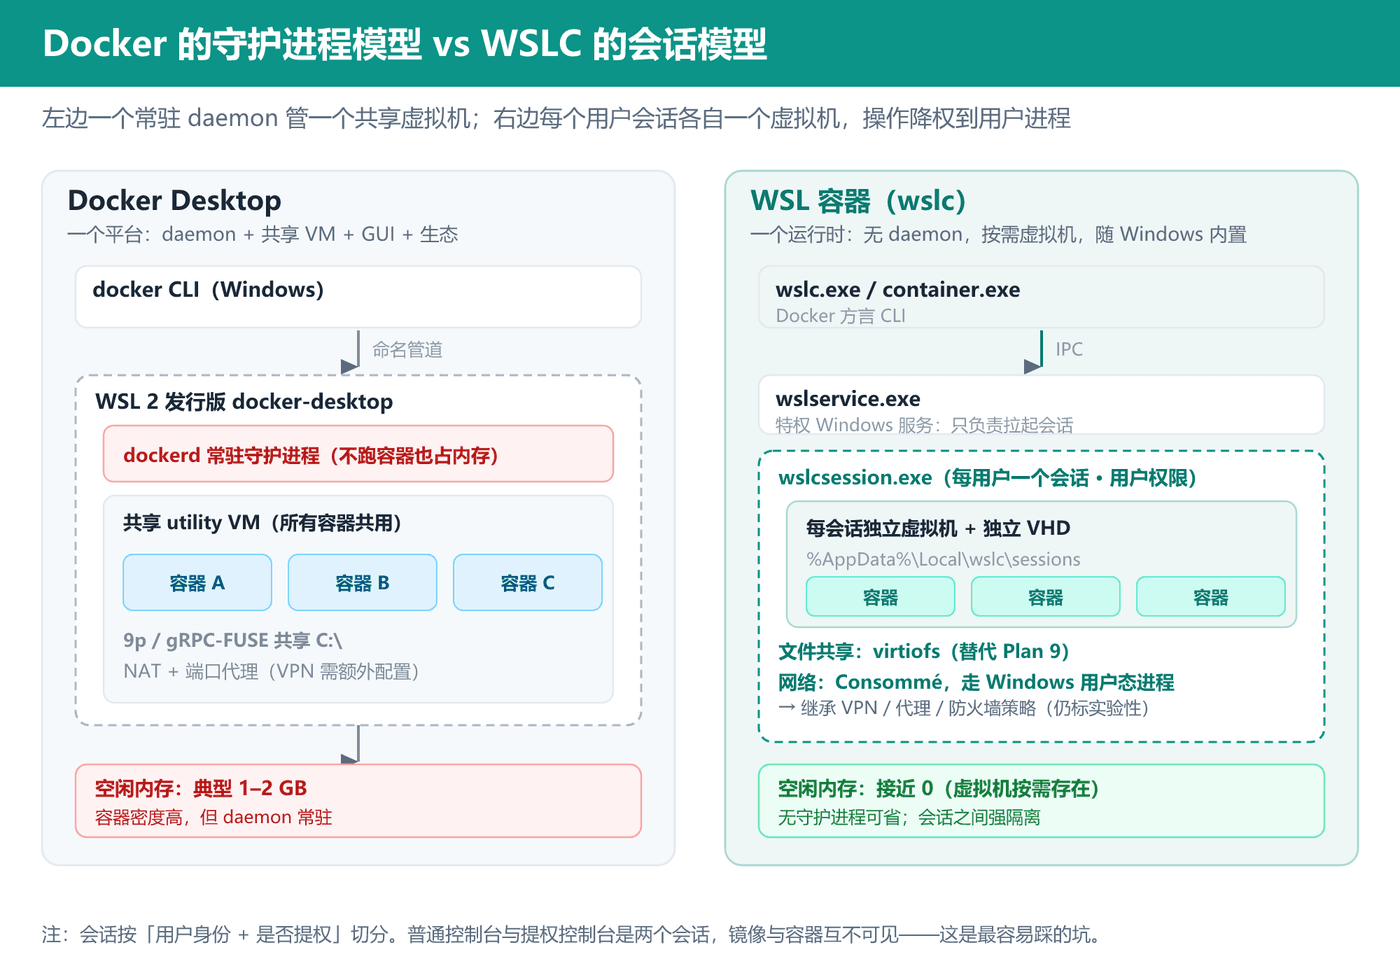Viewport: 1400px width, 966px height.
Task: Click the "IPC" arrow label
Action: 1069,349
